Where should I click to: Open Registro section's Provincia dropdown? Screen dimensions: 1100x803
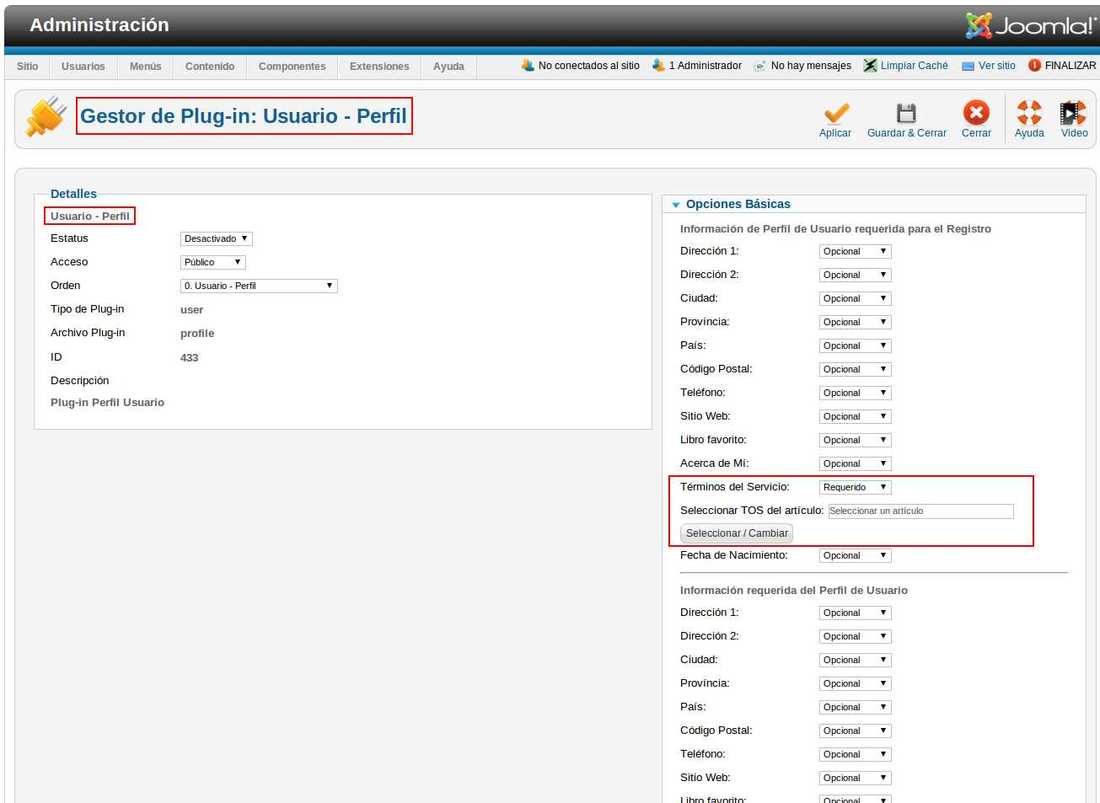tap(855, 322)
